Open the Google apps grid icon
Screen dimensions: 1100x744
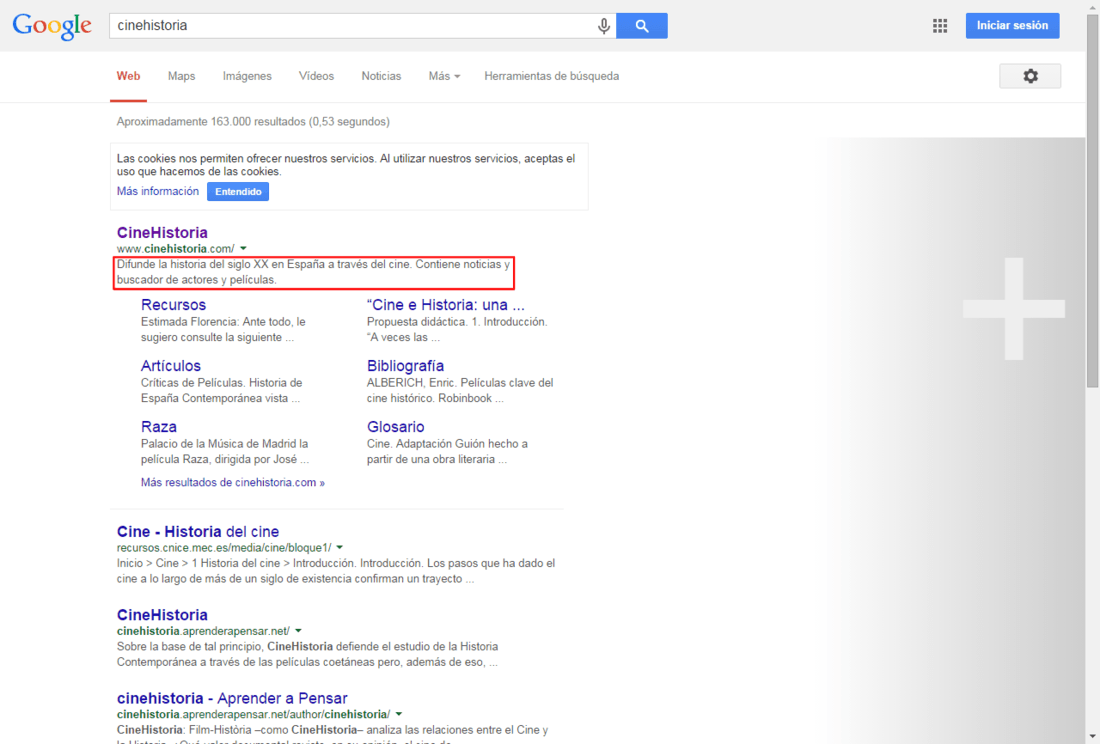pos(940,26)
